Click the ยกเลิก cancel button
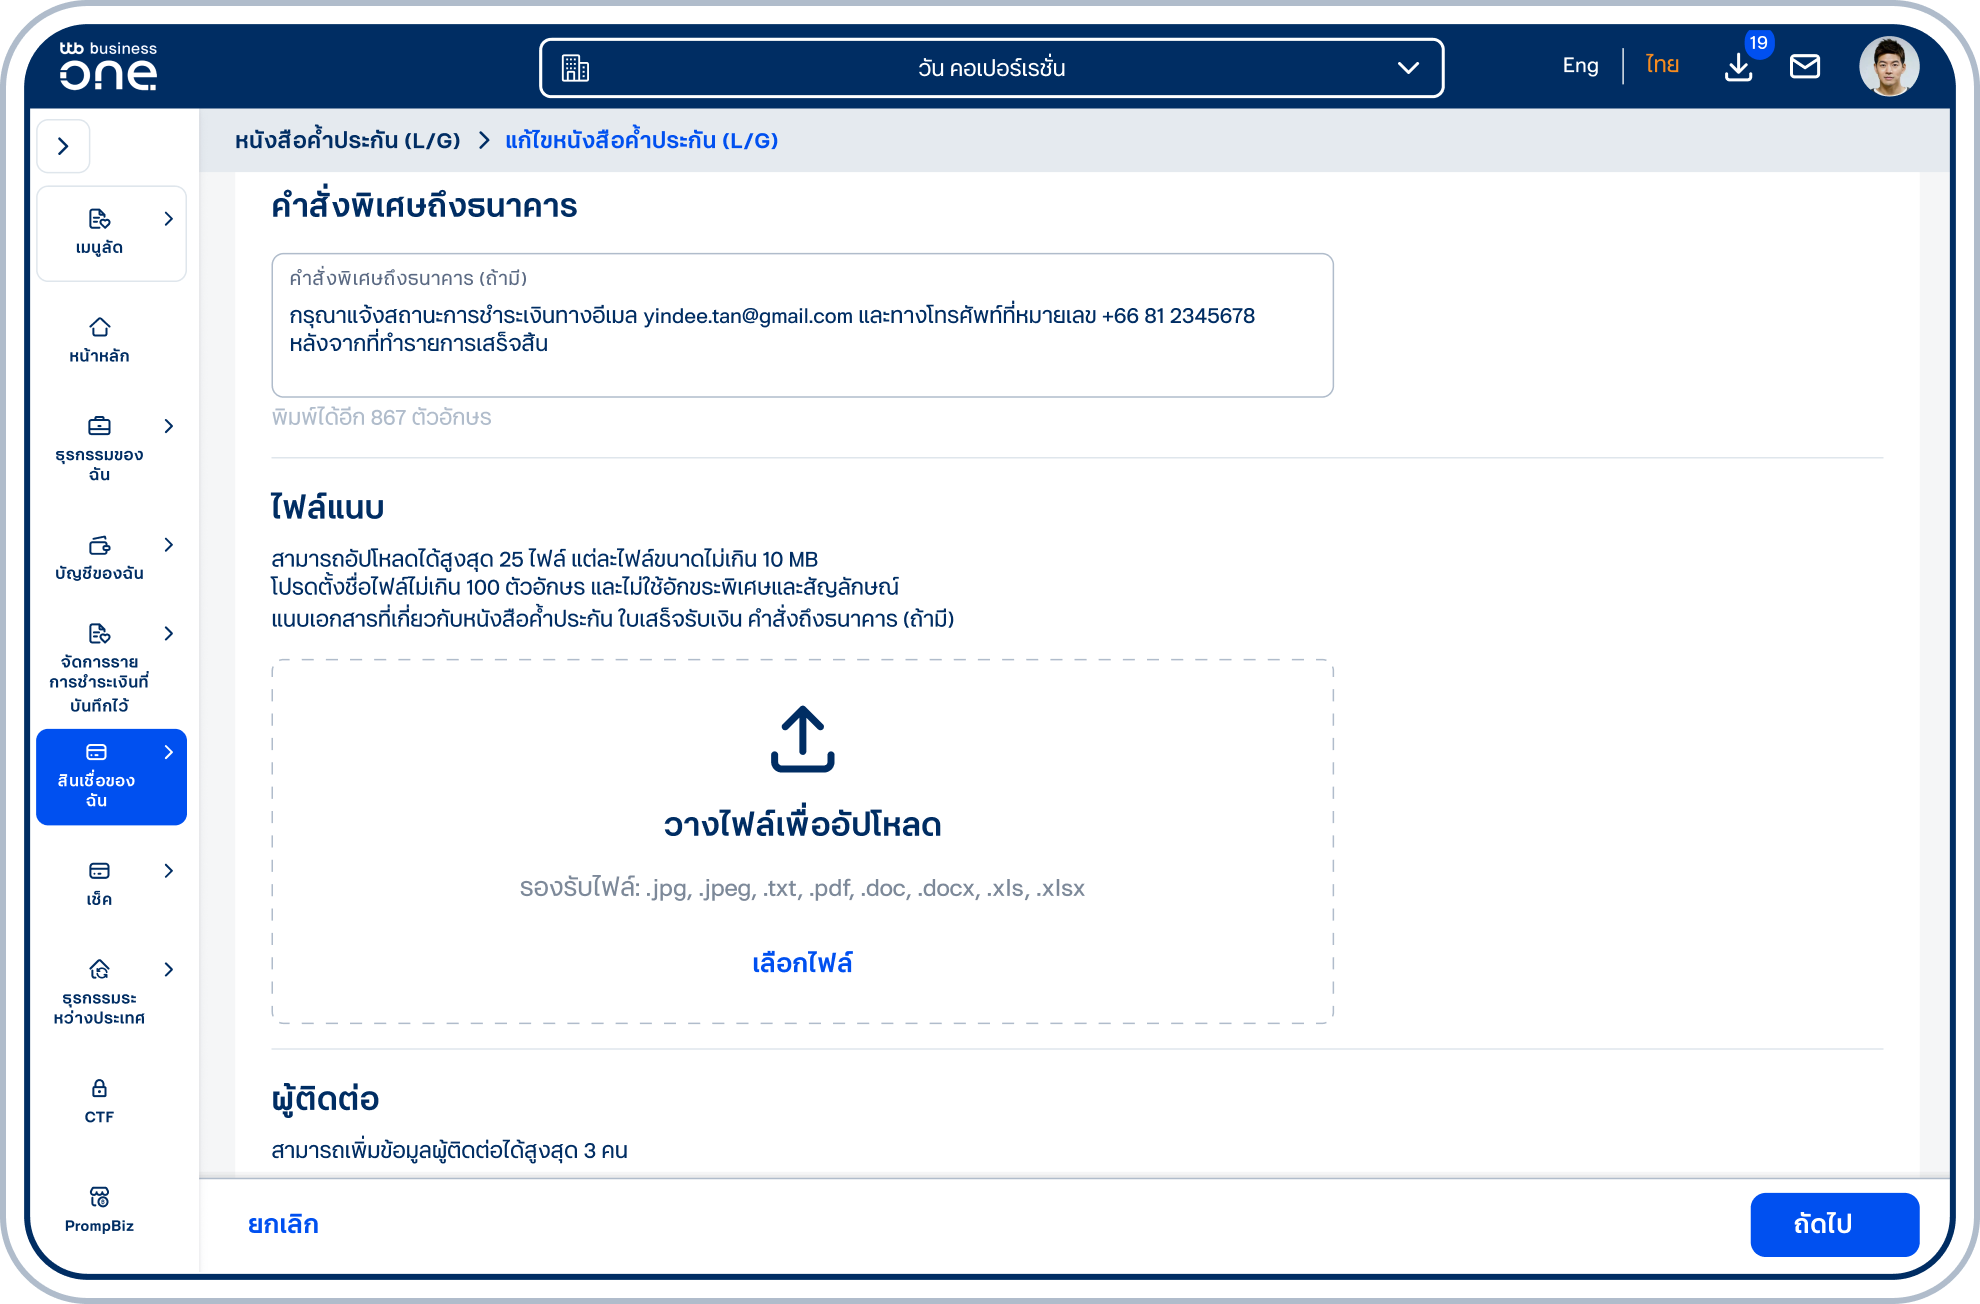 point(283,1224)
